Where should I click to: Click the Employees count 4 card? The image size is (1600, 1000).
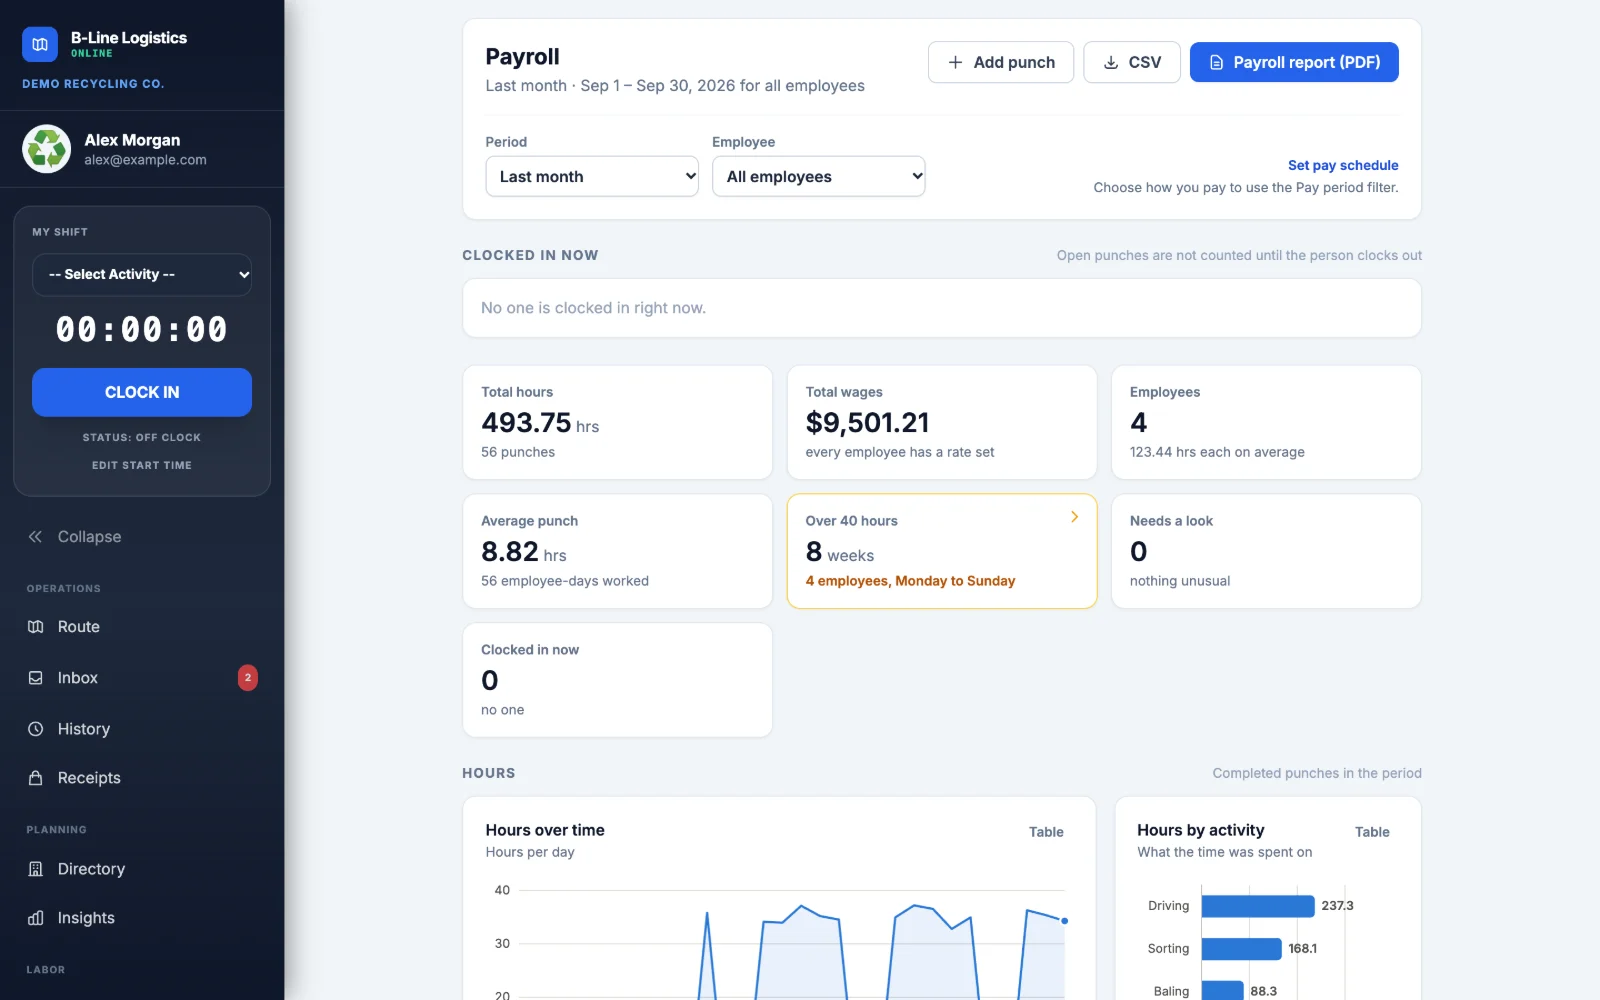pos(1266,422)
